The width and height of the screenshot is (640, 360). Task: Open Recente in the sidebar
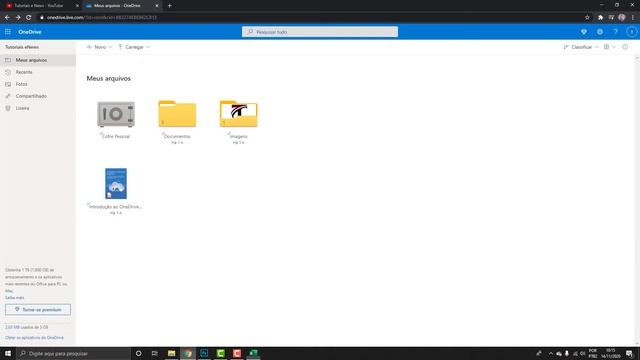coord(38,72)
